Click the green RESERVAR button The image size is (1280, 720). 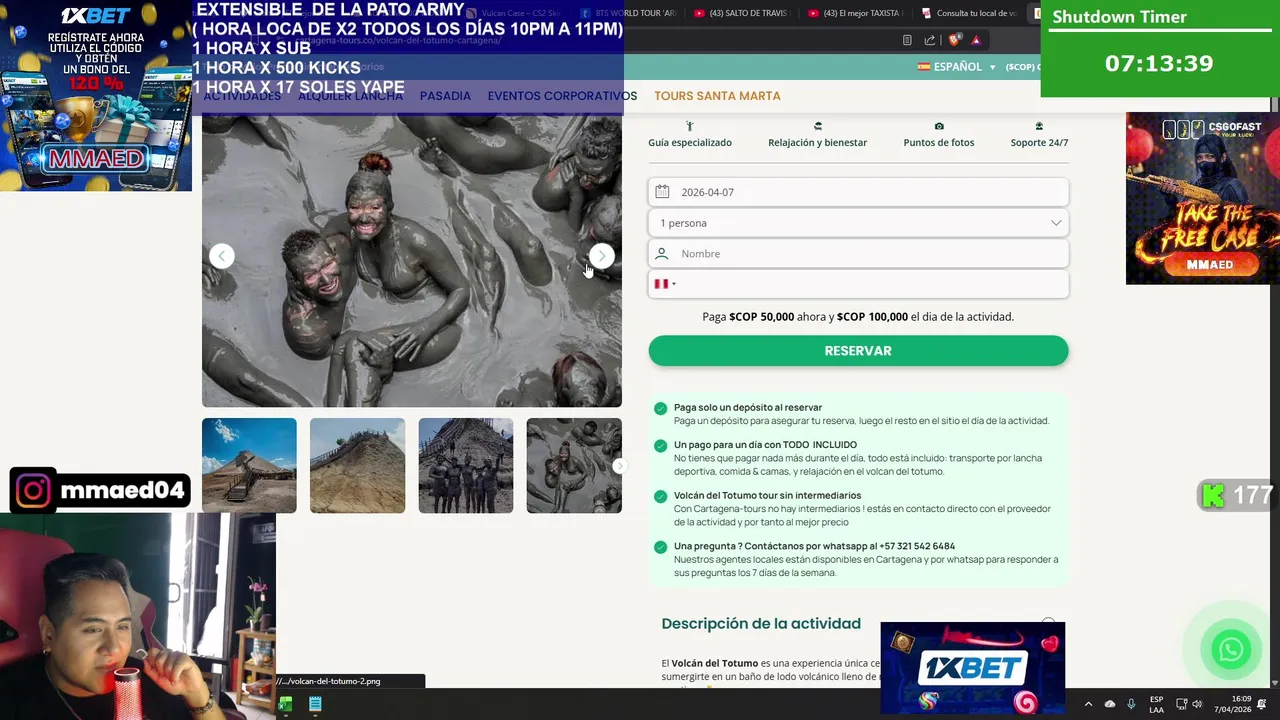pos(858,351)
